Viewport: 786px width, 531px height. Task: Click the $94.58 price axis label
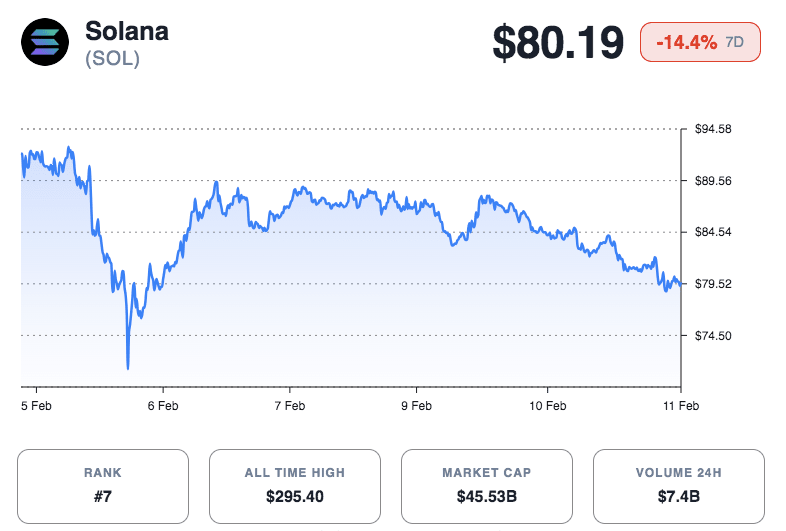(x=714, y=129)
